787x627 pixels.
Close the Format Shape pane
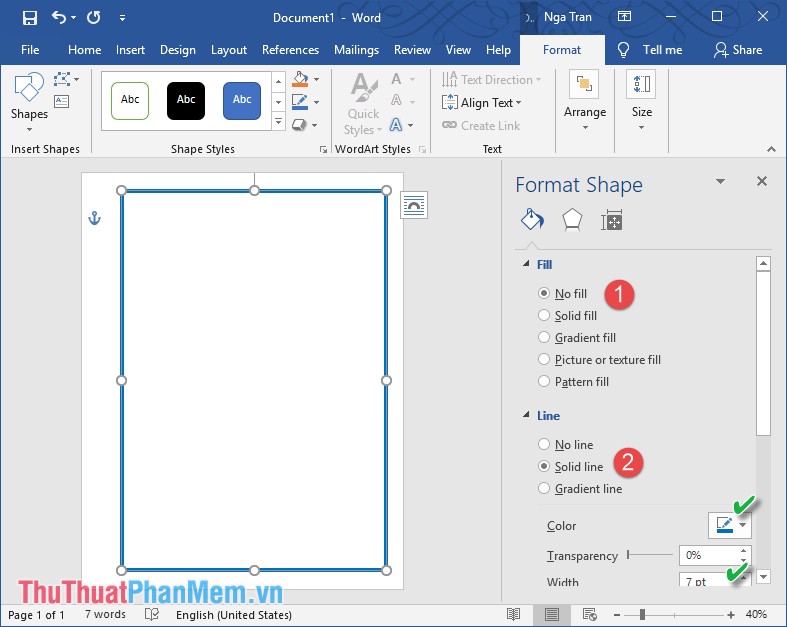(x=761, y=181)
